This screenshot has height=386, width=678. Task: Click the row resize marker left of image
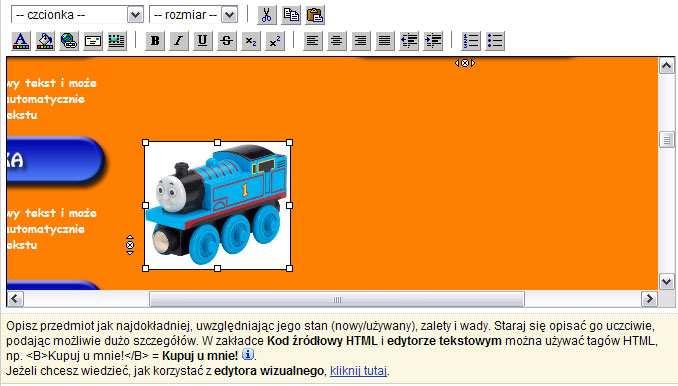pyautogui.click(x=130, y=245)
